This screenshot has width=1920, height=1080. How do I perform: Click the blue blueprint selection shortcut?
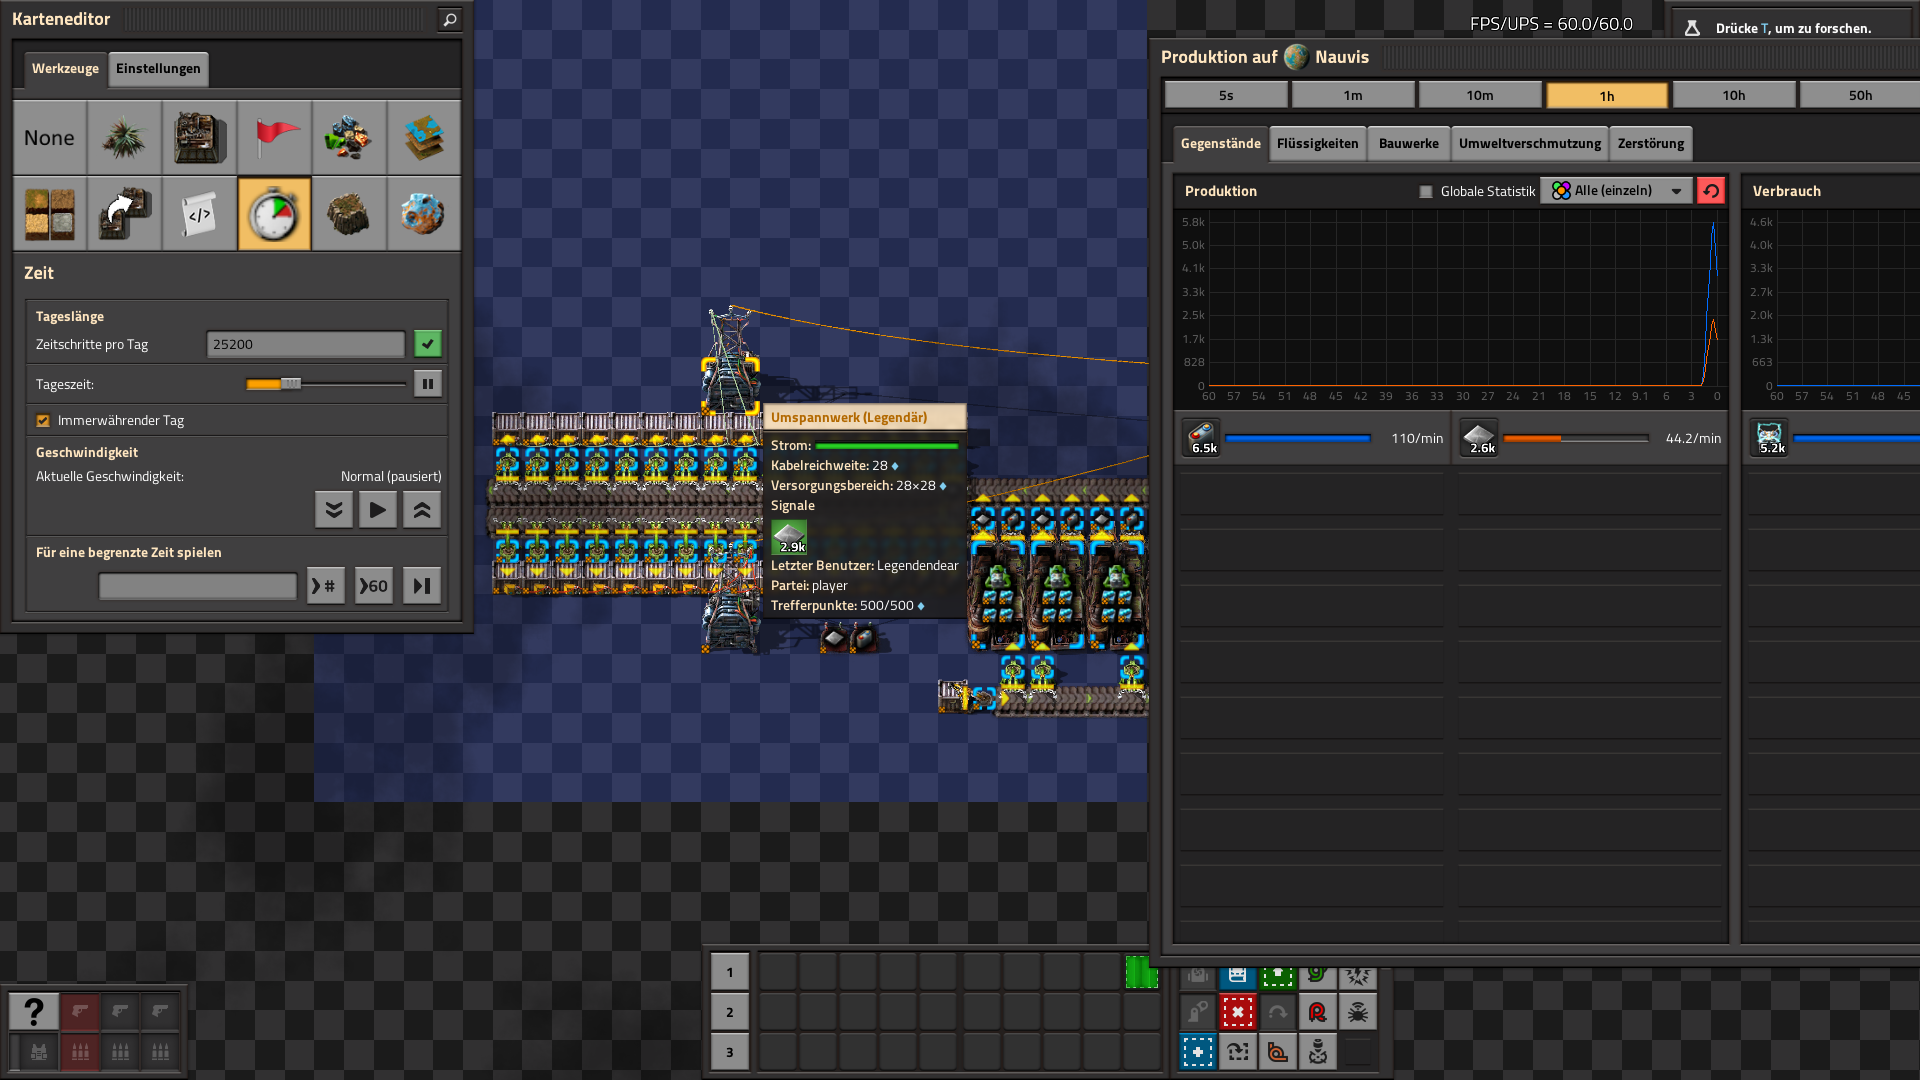1197,1052
